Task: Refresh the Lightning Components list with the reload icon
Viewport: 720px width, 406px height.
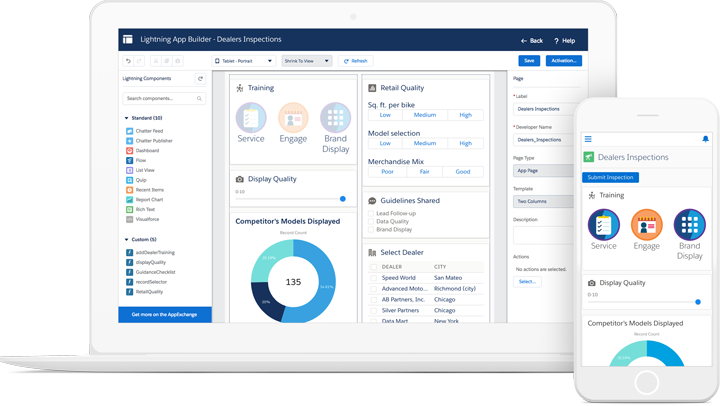Action: tap(200, 78)
